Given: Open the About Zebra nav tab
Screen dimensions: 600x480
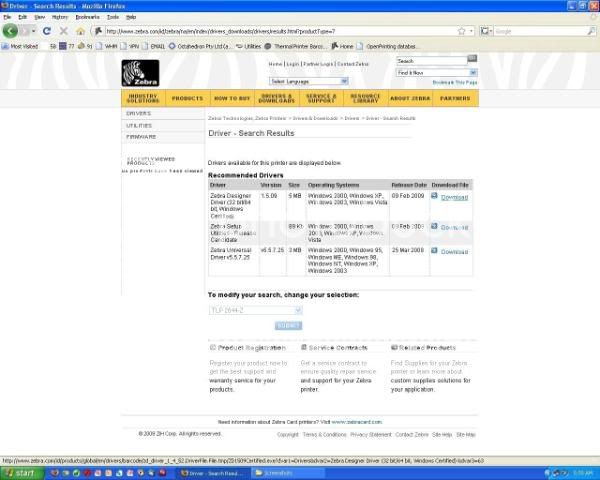Looking at the screenshot, I should click(x=410, y=98).
